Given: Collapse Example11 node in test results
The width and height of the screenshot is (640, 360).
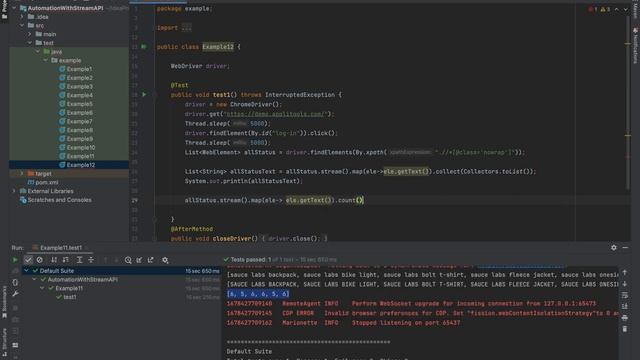Looking at the screenshot, I should click(42, 288).
